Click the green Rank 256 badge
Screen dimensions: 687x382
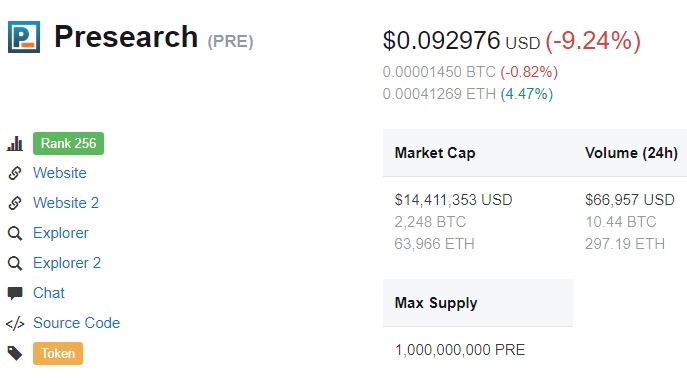(68, 143)
